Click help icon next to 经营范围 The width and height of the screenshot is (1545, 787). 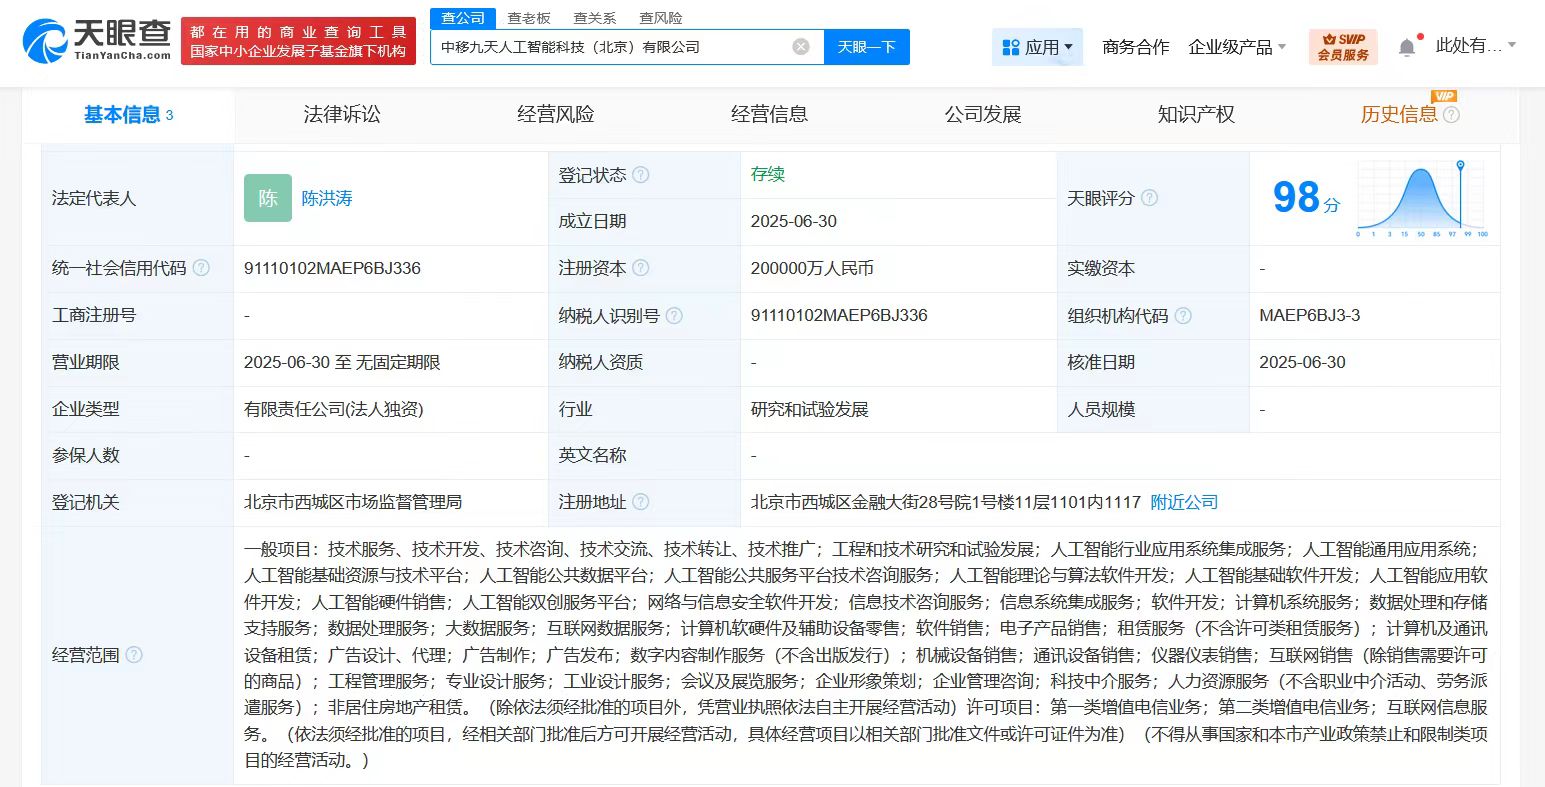click(x=134, y=655)
